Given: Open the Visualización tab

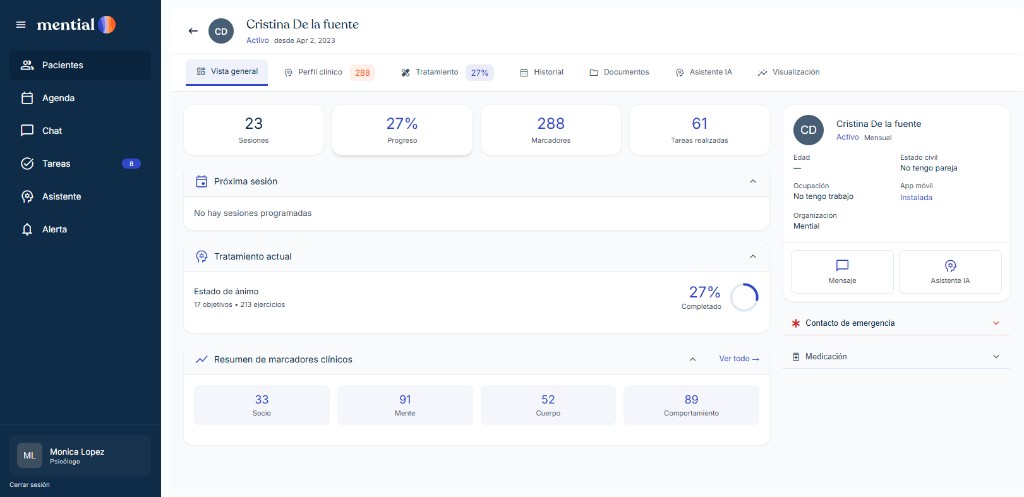Looking at the screenshot, I should click(x=788, y=72).
